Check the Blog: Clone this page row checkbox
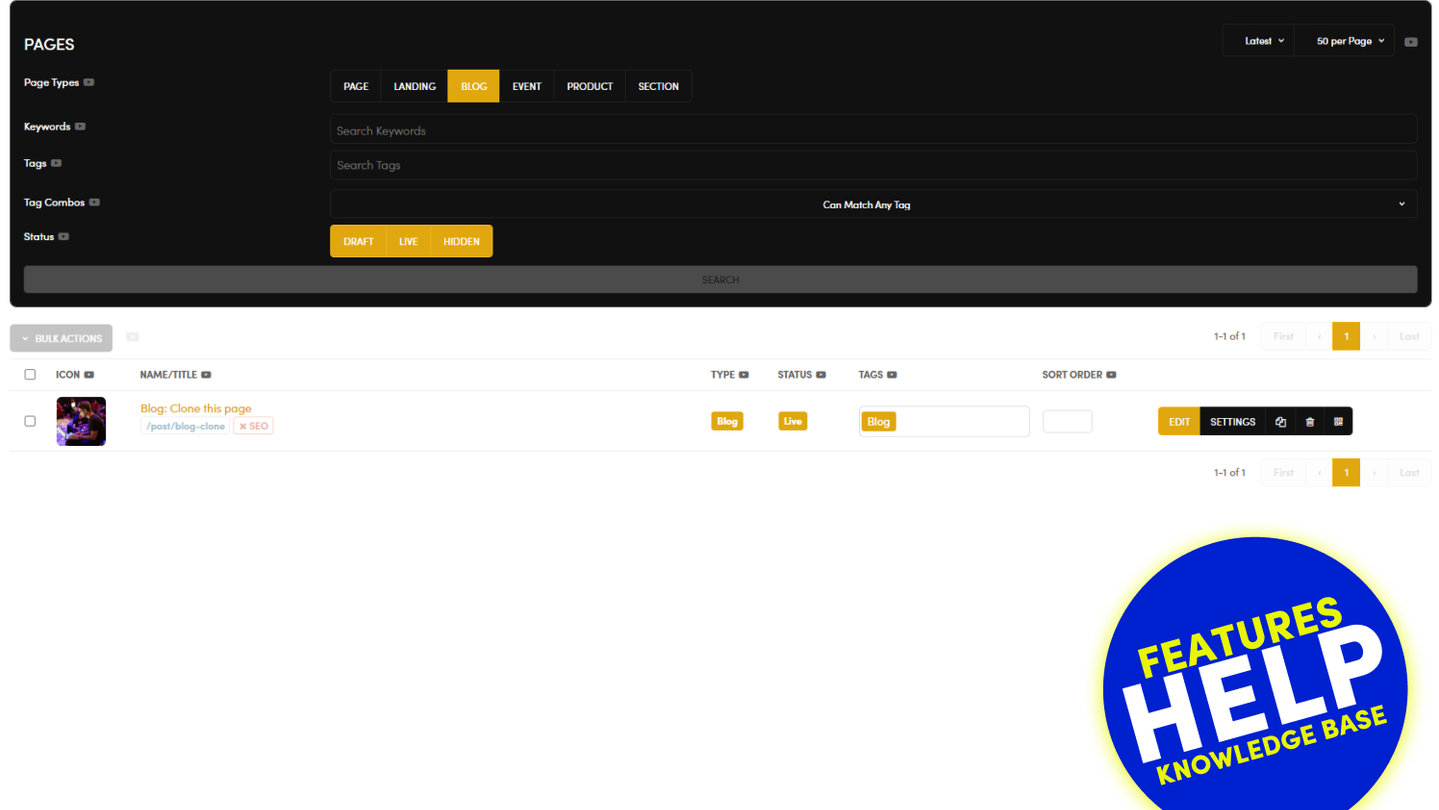Screen dimensions: 1439x810 pos(30,421)
